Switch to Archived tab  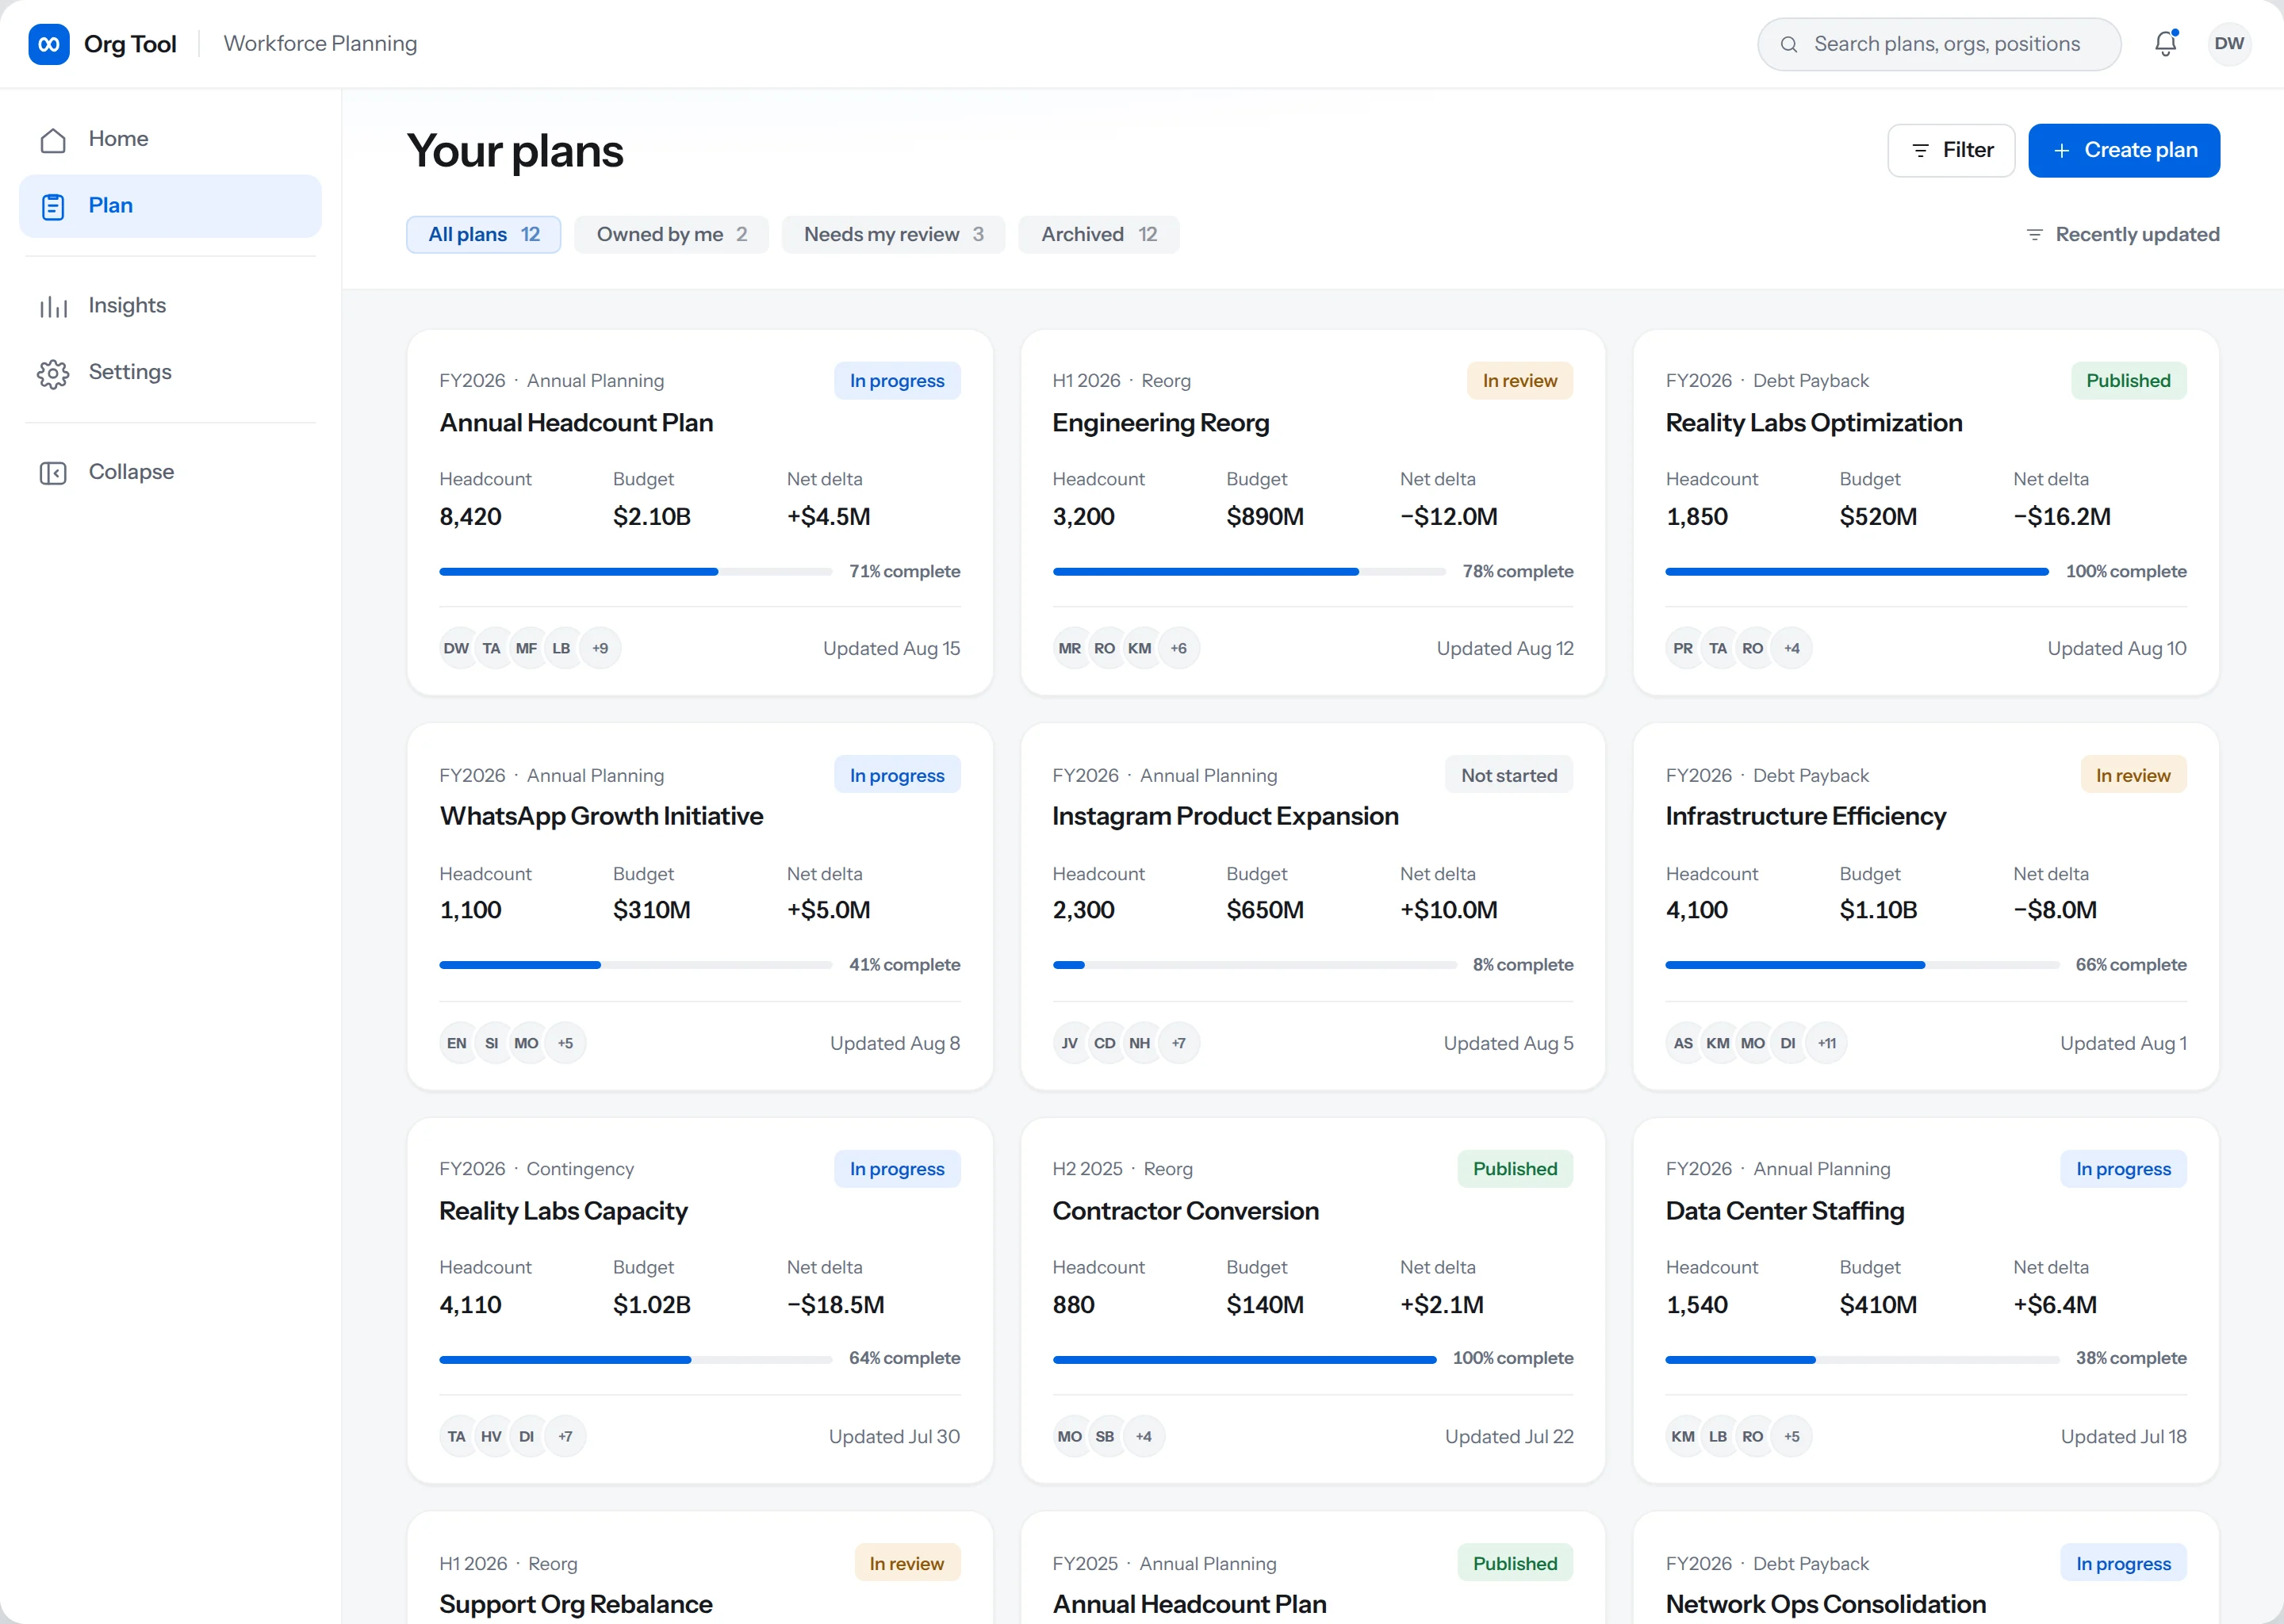1099,234
